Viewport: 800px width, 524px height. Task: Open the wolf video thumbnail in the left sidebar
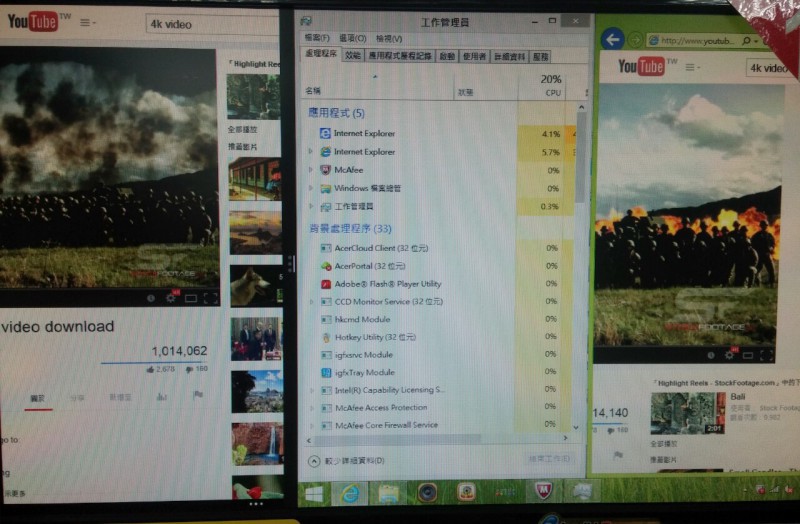click(x=256, y=286)
